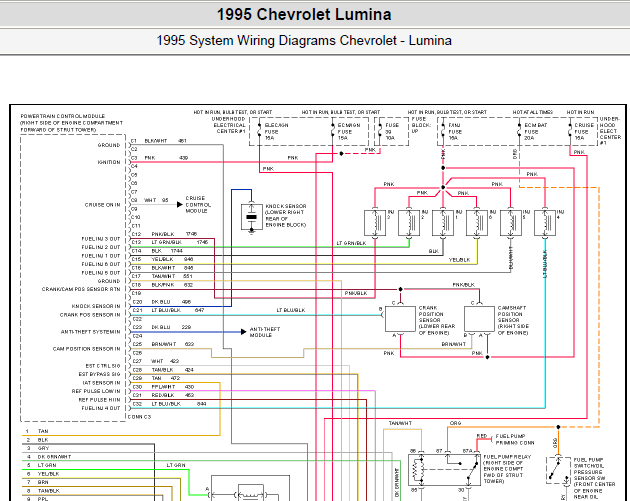Click pin C32 'LT BLU/BLK 844' wire label
The width and height of the screenshot is (630, 501).
point(179,404)
